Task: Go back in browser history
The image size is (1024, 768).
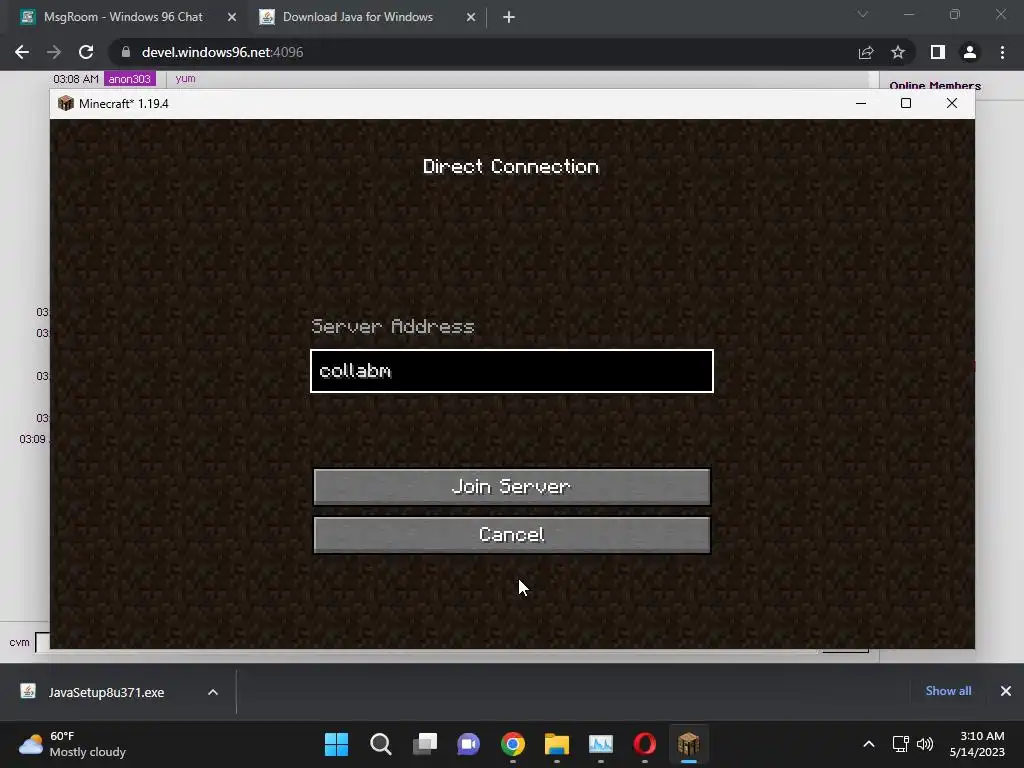Action: (x=22, y=52)
